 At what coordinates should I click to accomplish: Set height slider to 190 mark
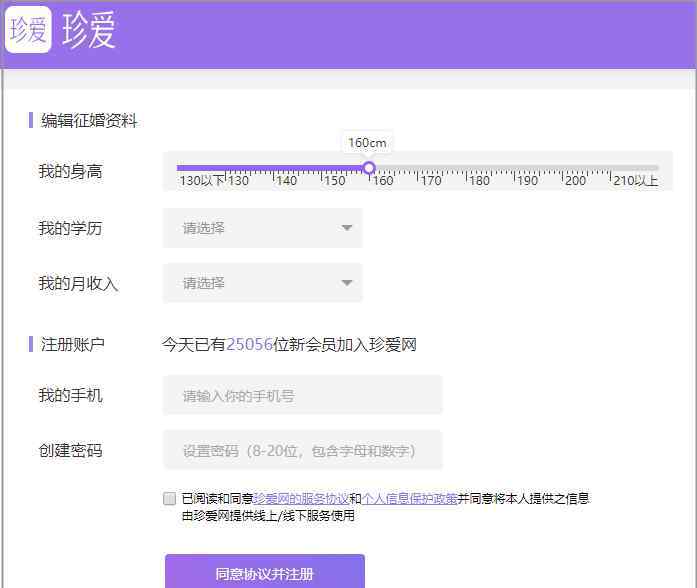coord(514,168)
